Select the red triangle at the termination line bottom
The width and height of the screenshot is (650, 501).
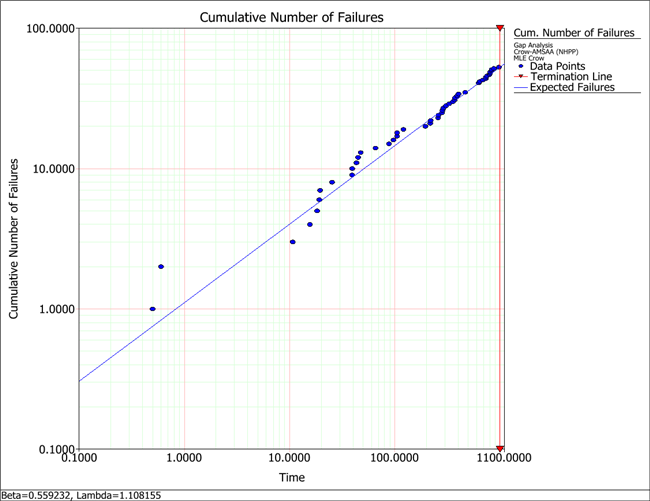500,448
